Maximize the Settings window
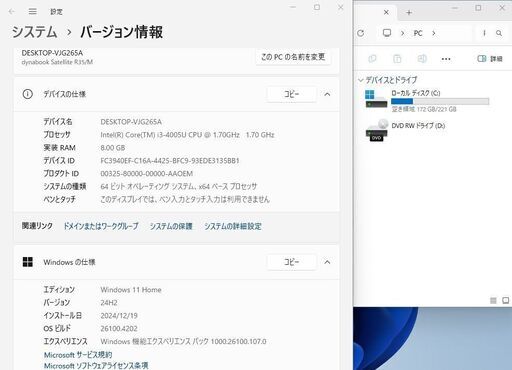Viewport: 512px width, 370px height. (x=317, y=7)
